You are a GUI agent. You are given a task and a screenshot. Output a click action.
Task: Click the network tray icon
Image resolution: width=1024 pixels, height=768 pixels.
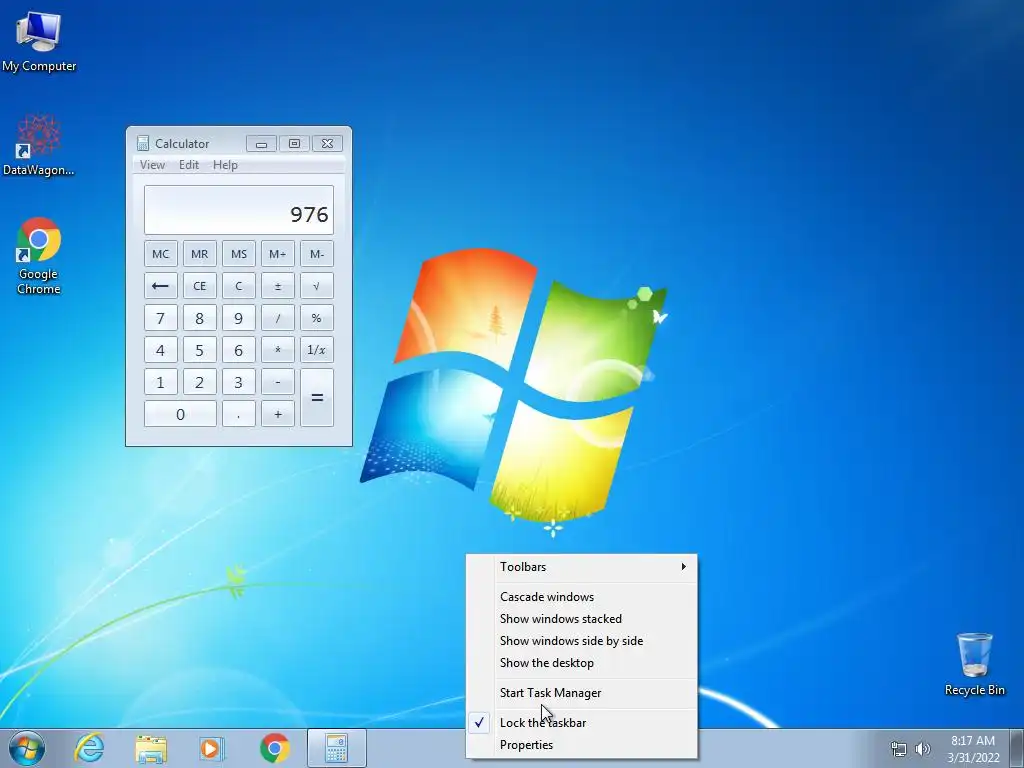pos(899,749)
